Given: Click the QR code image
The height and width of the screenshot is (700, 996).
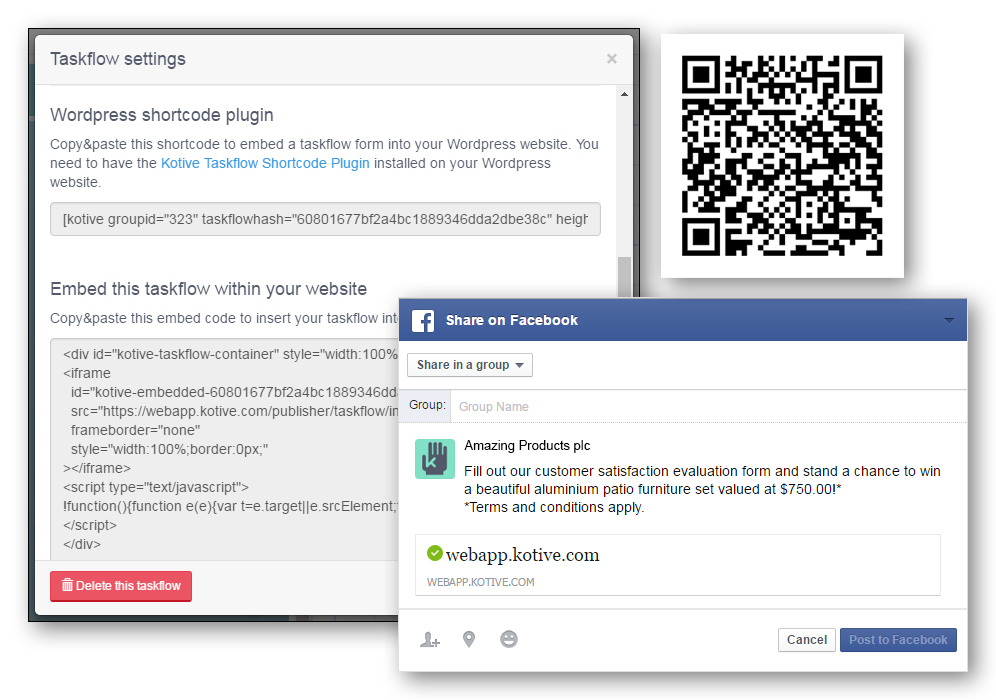Looking at the screenshot, I should coord(782,156).
